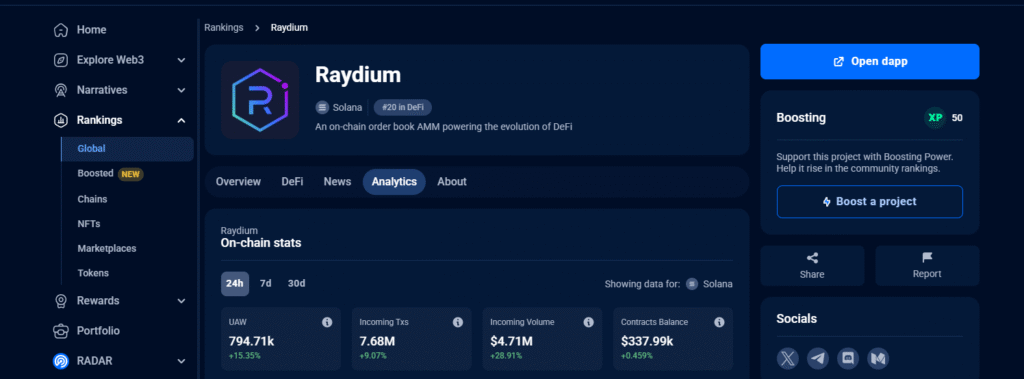The image size is (1024, 379).
Task: Expand the RADAR chevron
Action: 182,361
